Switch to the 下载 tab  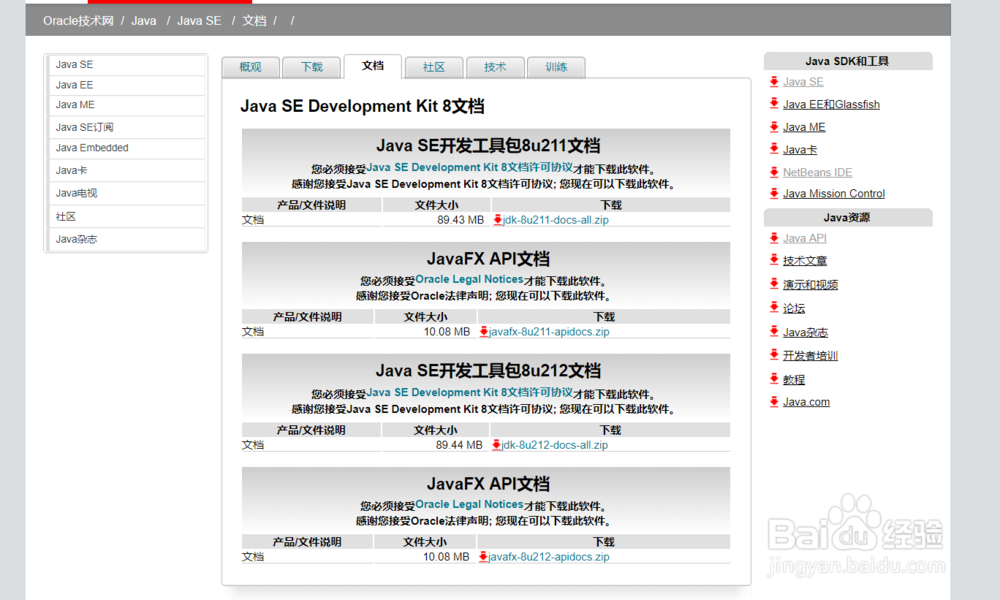tap(312, 67)
